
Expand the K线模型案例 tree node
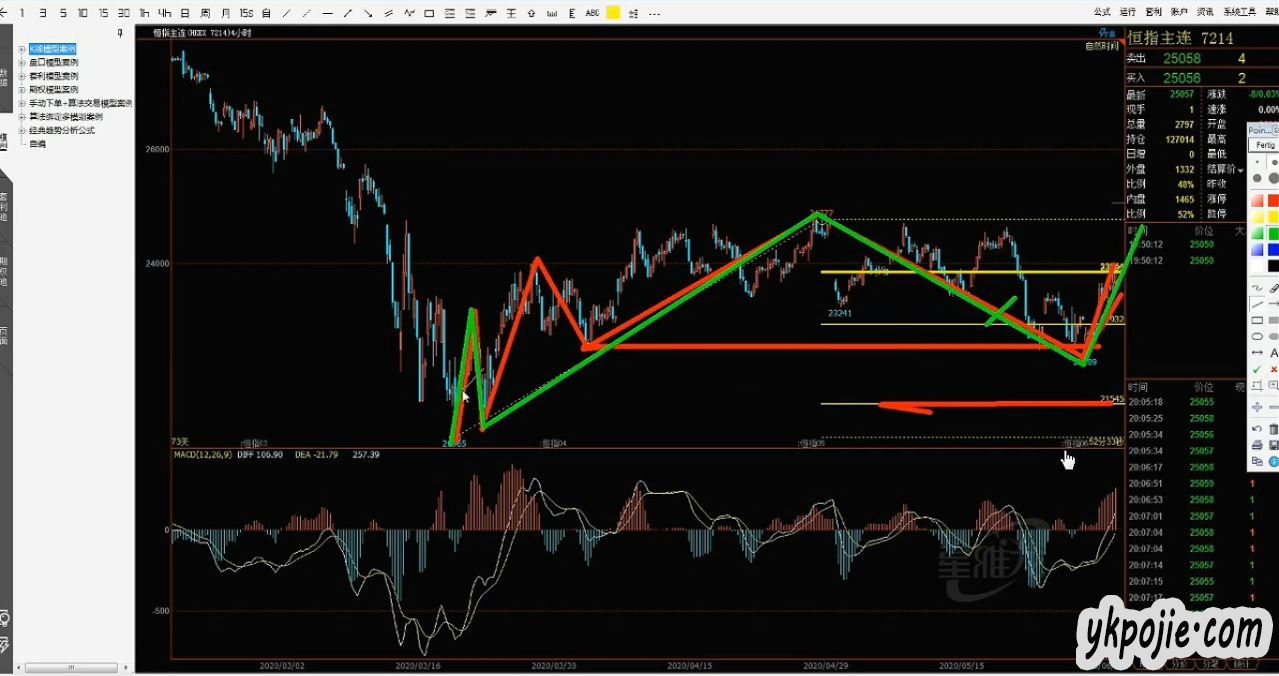coord(22,49)
